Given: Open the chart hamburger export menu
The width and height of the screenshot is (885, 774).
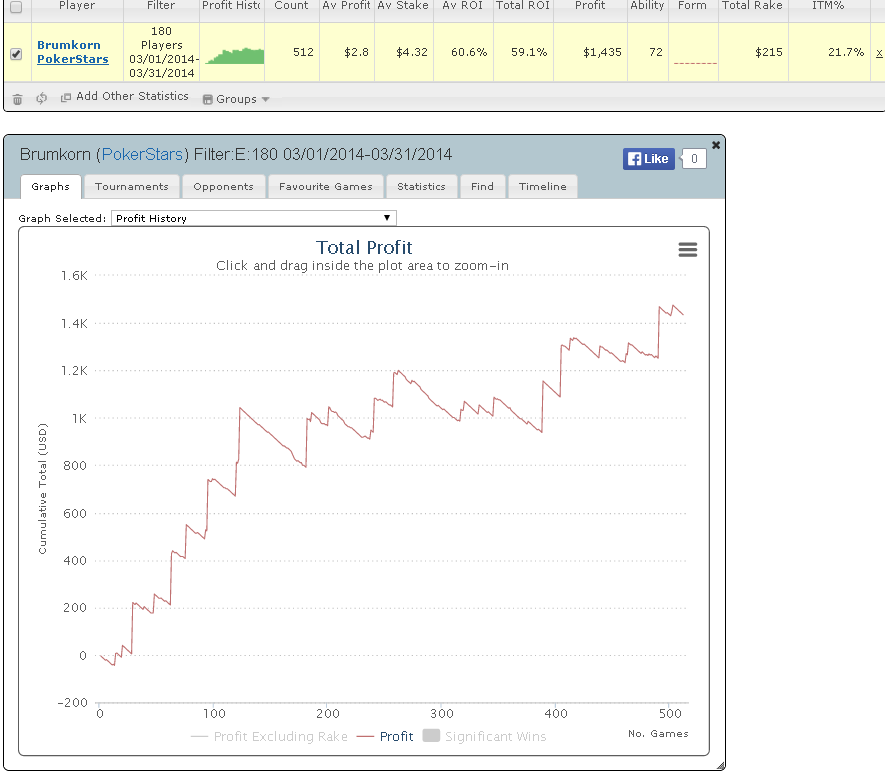Looking at the screenshot, I should point(687,250).
